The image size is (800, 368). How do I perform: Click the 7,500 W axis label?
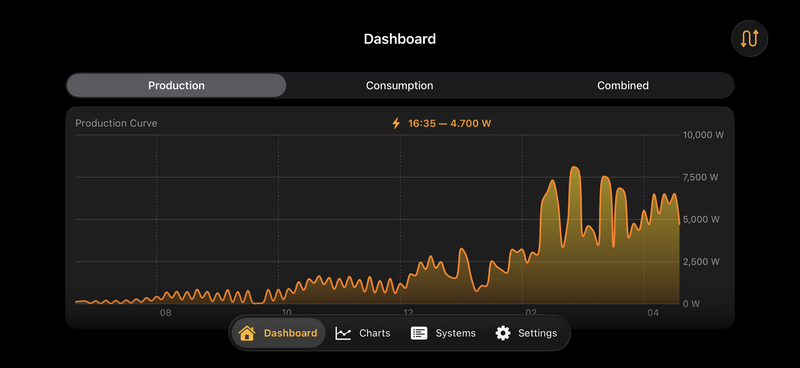click(x=701, y=178)
